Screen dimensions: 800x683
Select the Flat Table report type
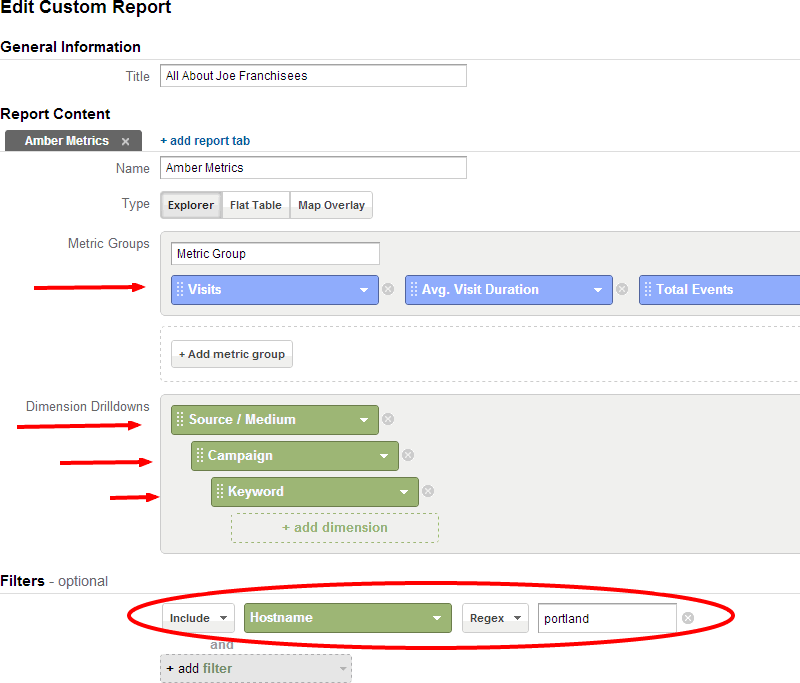pos(255,205)
